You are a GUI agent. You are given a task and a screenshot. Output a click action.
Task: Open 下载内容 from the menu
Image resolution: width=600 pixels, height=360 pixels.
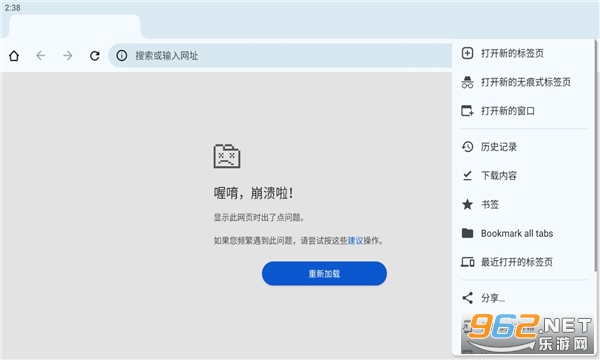coord(523,176)
